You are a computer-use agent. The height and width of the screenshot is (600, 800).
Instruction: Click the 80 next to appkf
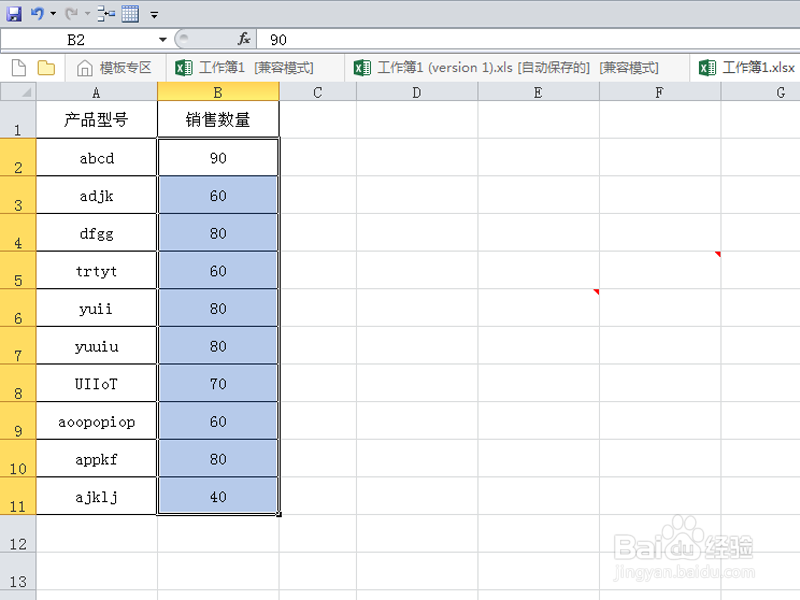pos(218,458)
